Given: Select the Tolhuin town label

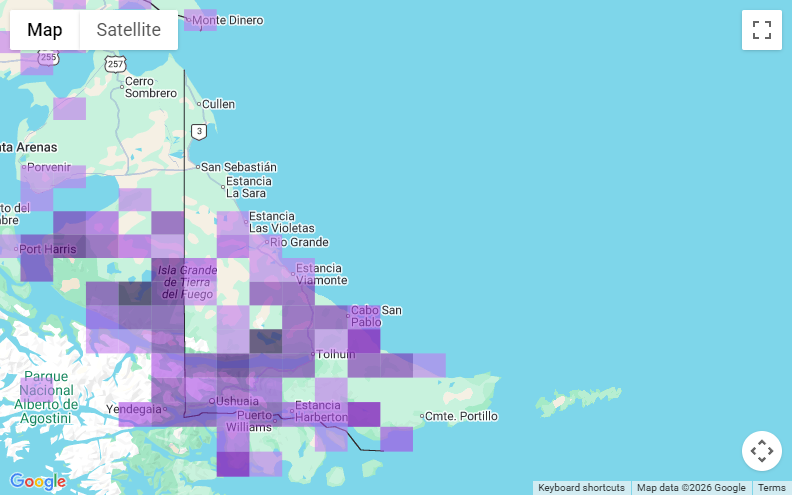Looking at the screenshot, I should point(336,354).
